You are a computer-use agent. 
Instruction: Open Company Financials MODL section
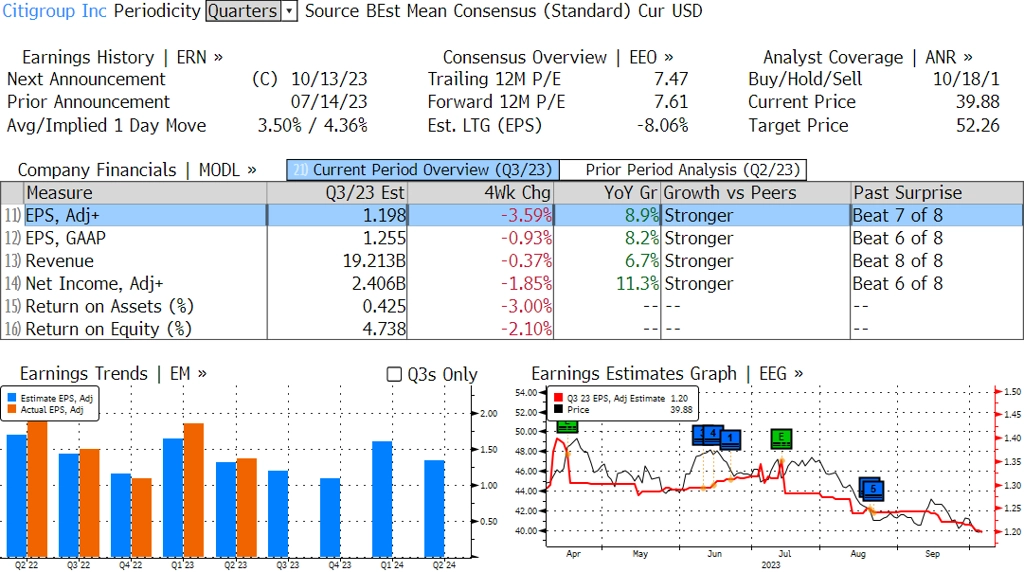coord(136,170)
